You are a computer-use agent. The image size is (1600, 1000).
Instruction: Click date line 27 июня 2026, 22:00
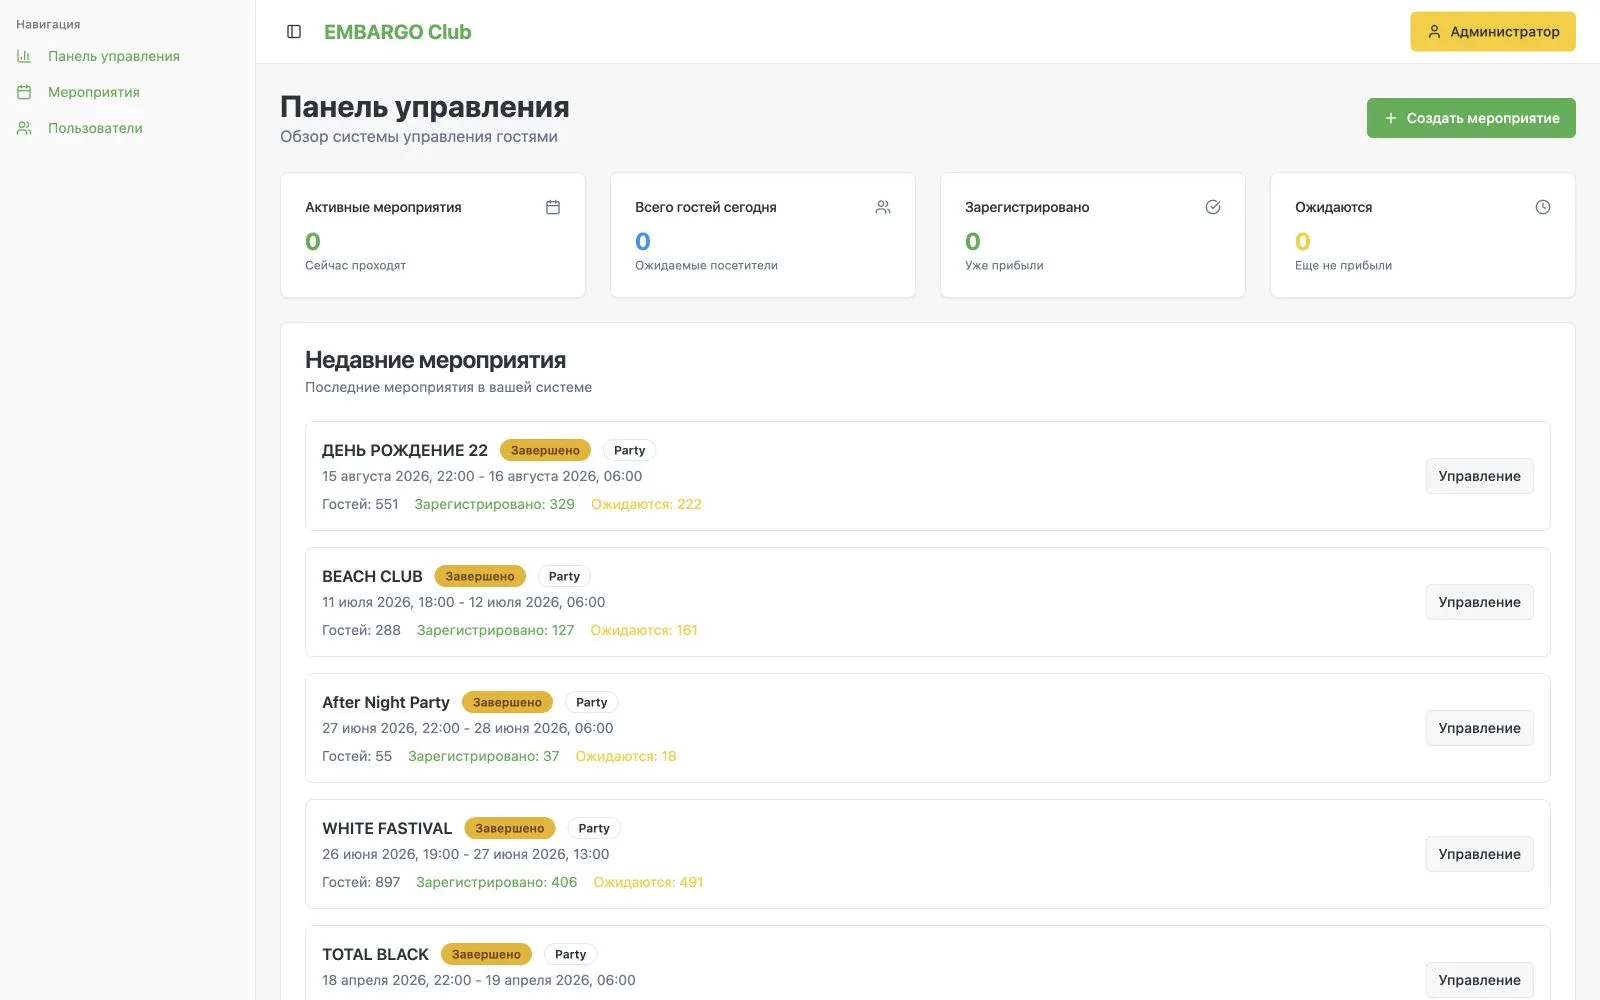[x=467, y=728]
